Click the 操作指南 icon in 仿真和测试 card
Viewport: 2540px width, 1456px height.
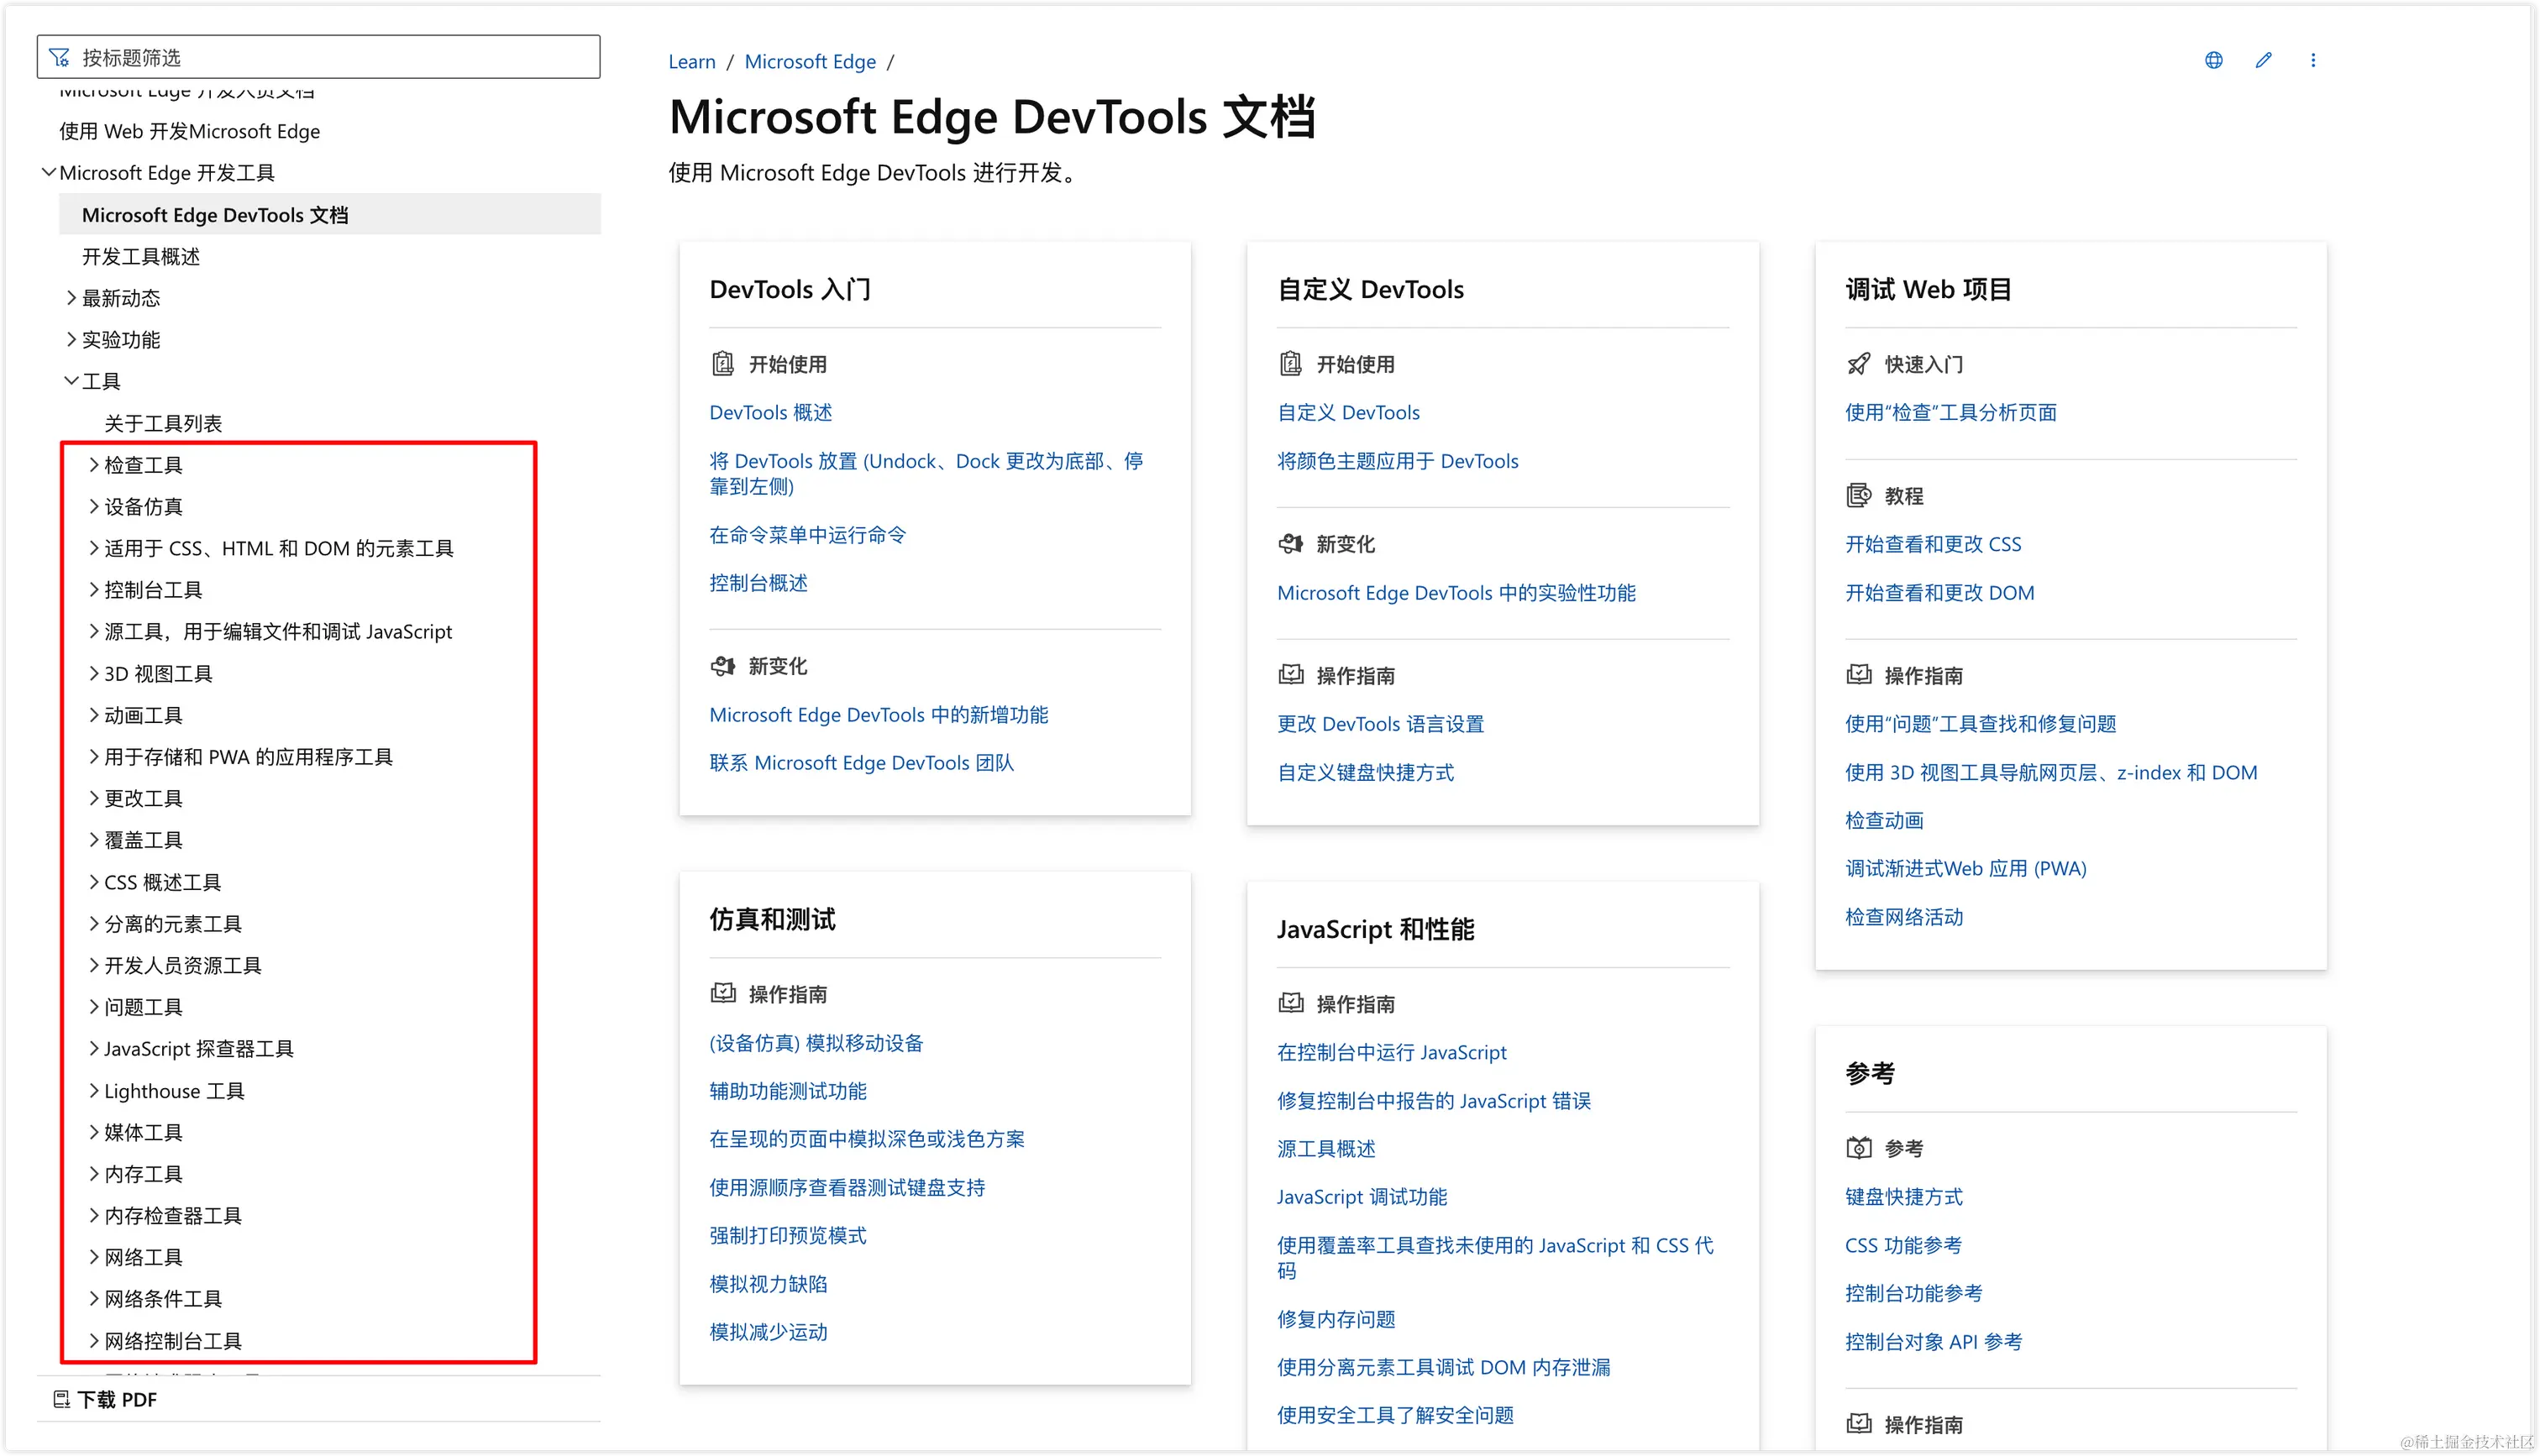tap(723, 993)
